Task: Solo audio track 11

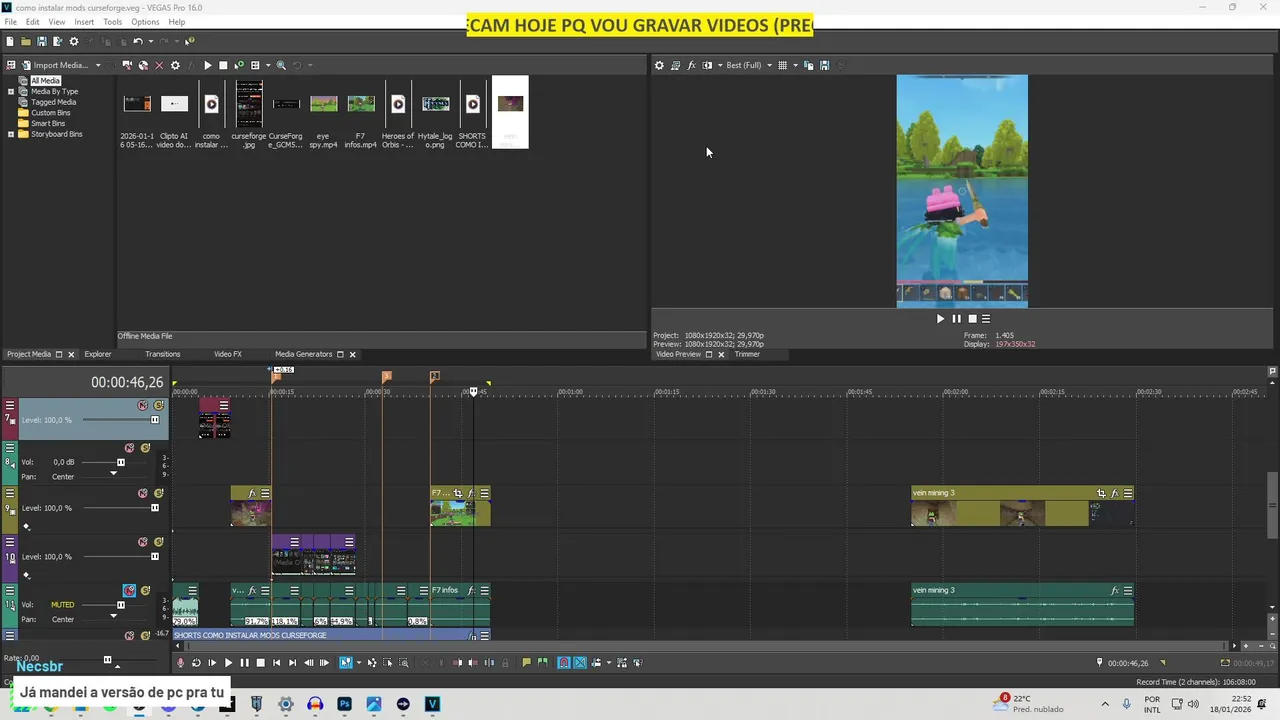Action: coord(145,591)
